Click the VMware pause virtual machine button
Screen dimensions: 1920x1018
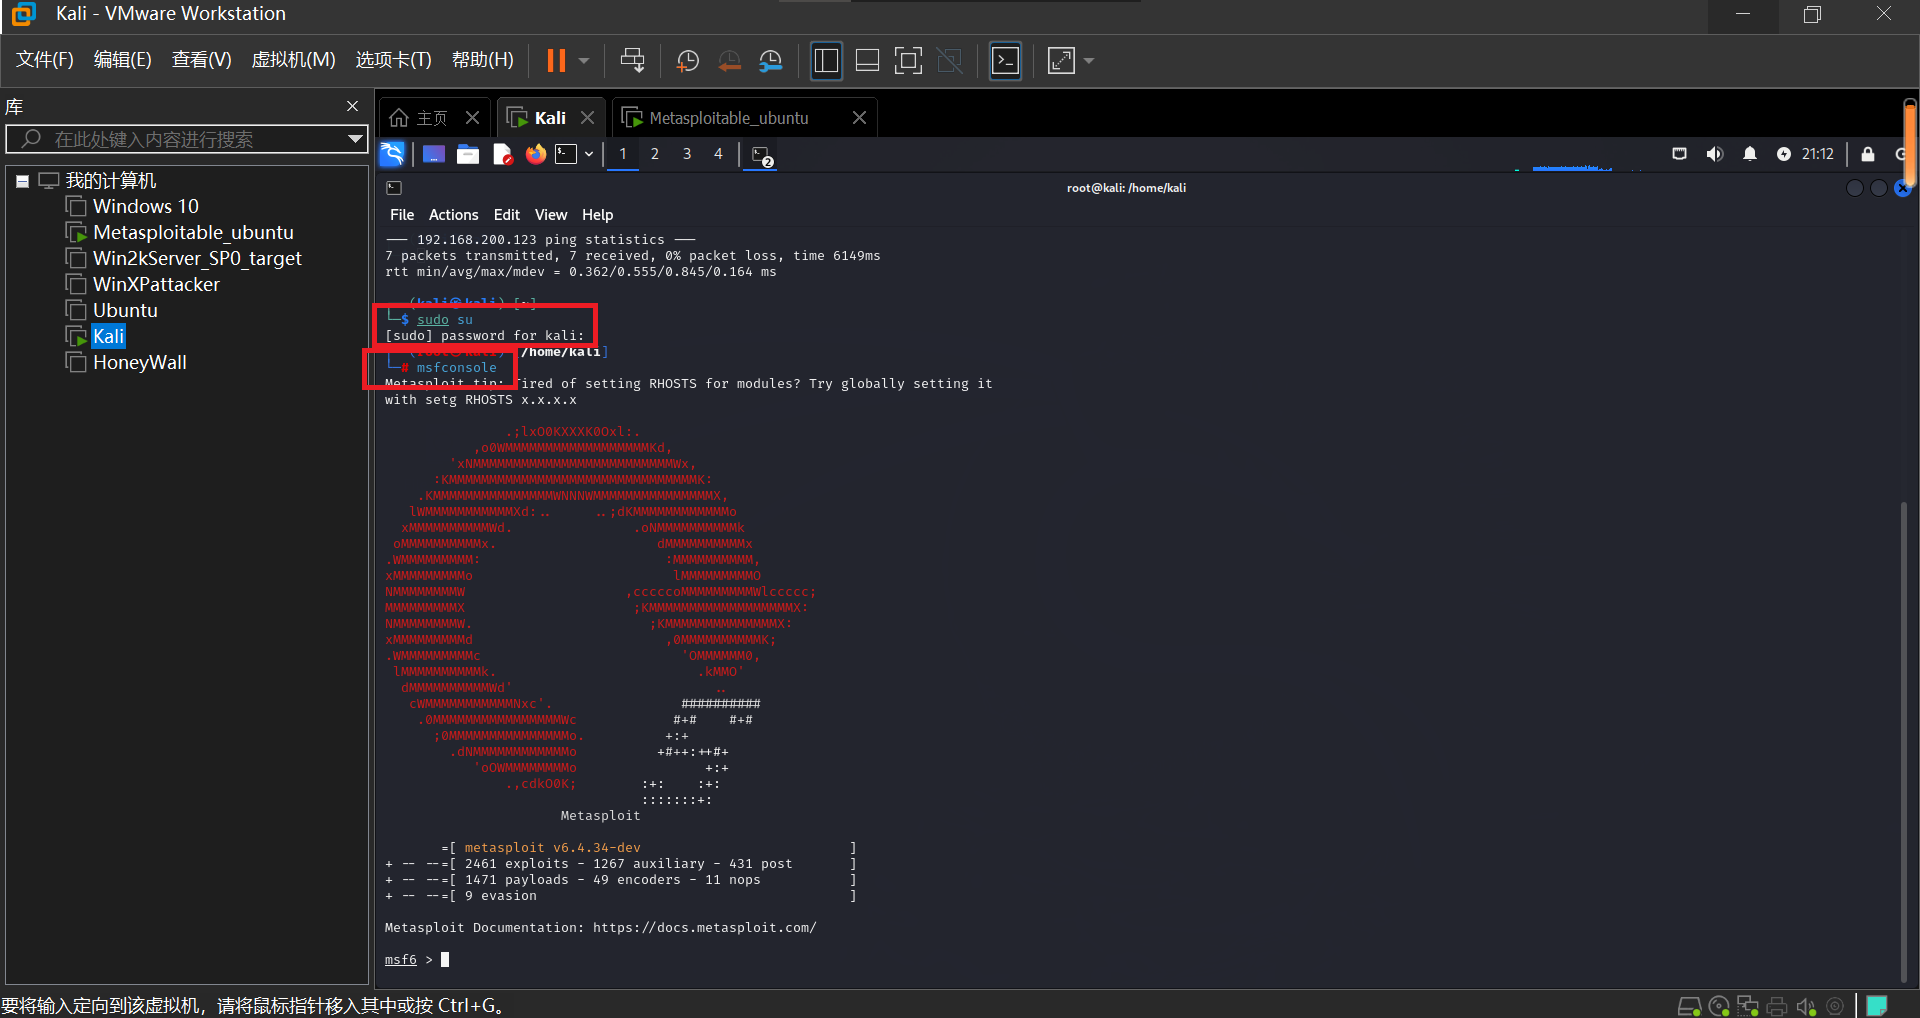pos(556,61)
